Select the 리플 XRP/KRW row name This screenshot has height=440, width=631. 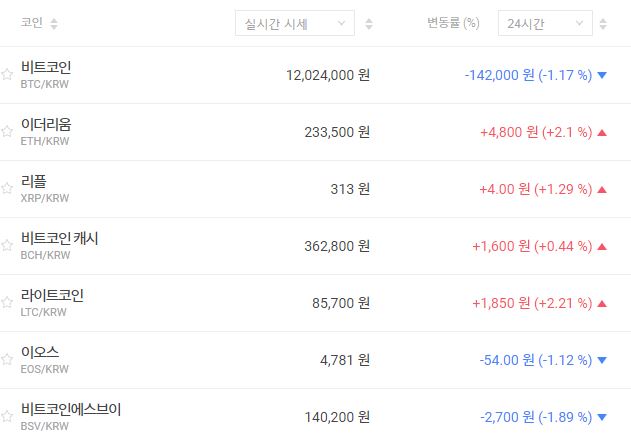[x=34, y=182]
